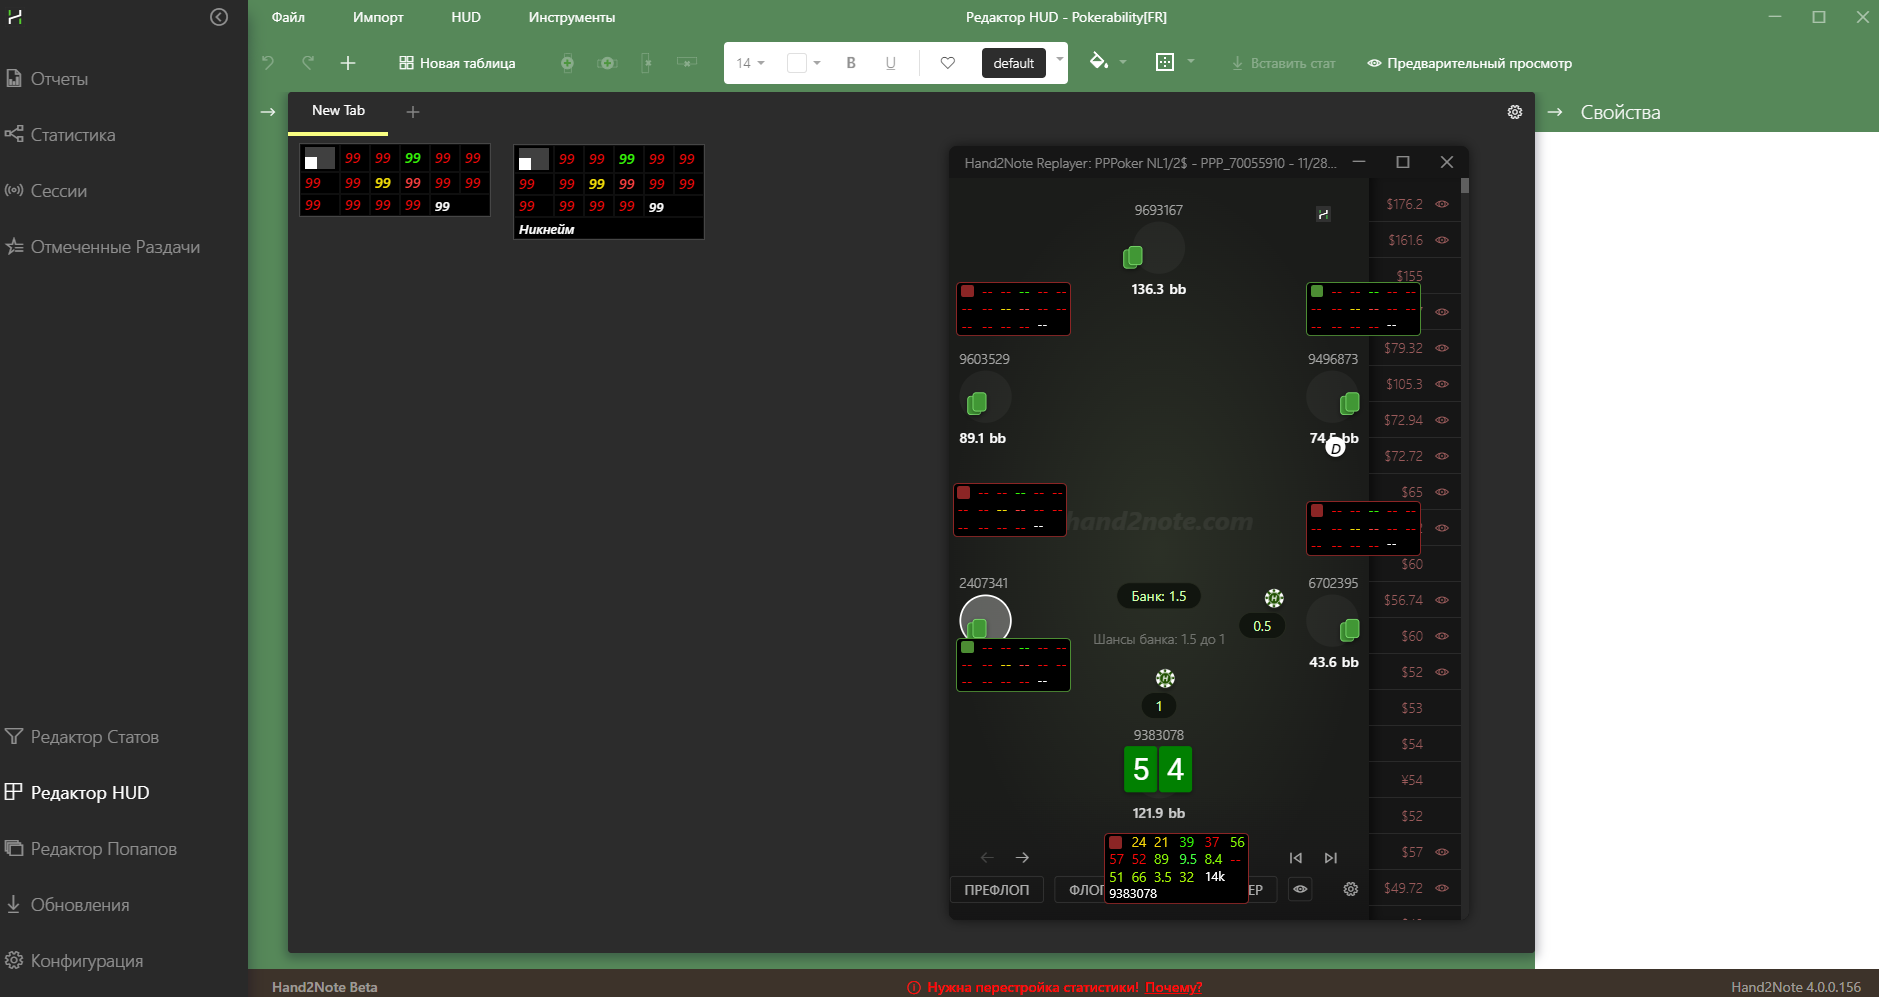Toggle eye icon next to $176.2
This screenshot has height=997, width=1879.
(1442, 204)
